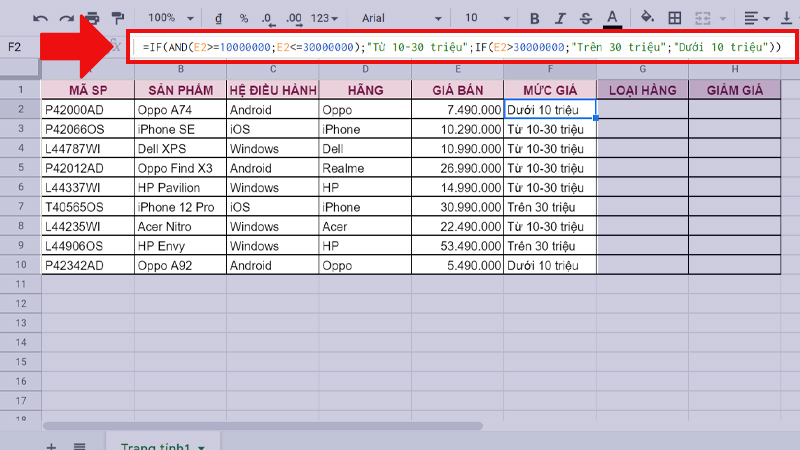Image resolution: width=800 pixels, height=450 pixels.
Task: Open the borders tool
Action: point(675,18)
